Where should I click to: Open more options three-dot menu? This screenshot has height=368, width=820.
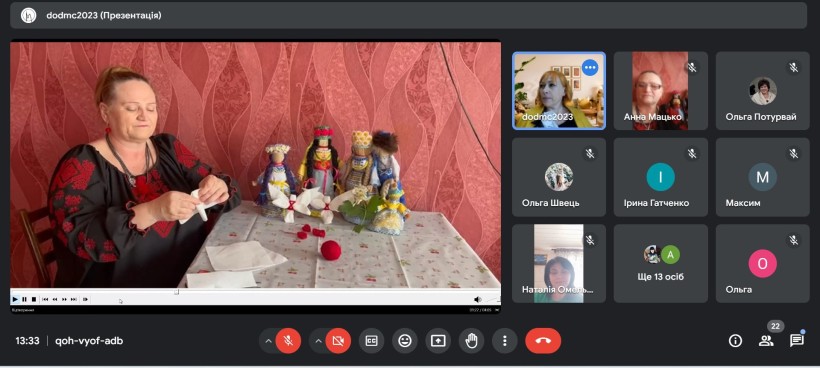click(505, 341)
